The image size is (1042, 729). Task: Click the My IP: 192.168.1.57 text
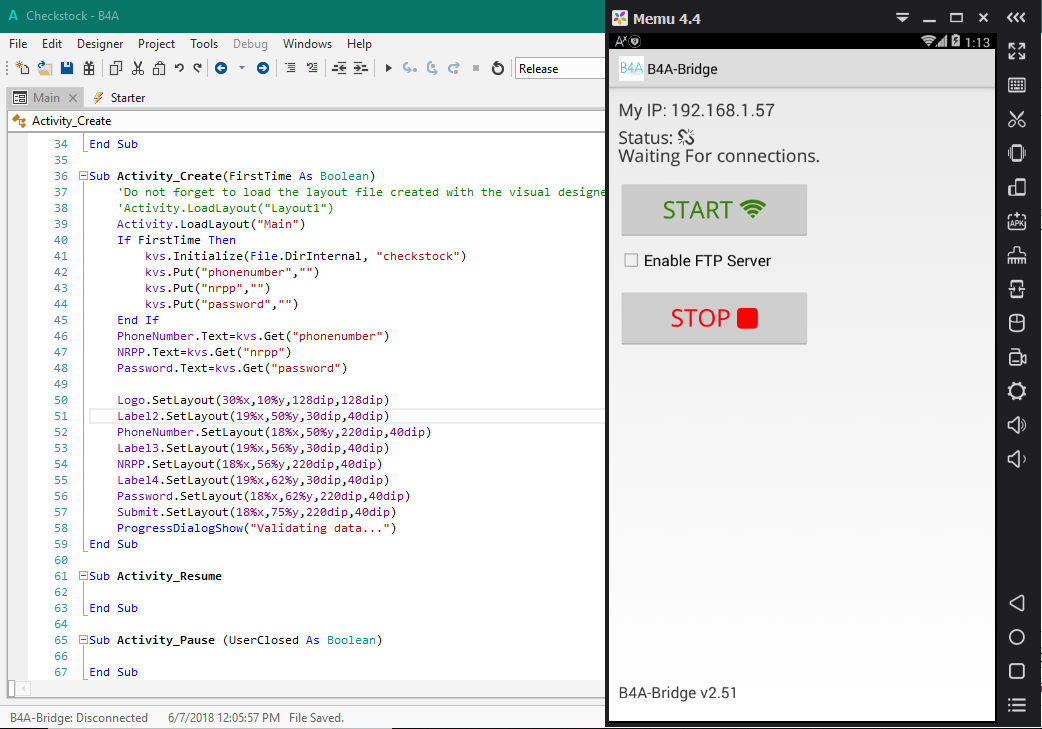(x=696, y=110)
